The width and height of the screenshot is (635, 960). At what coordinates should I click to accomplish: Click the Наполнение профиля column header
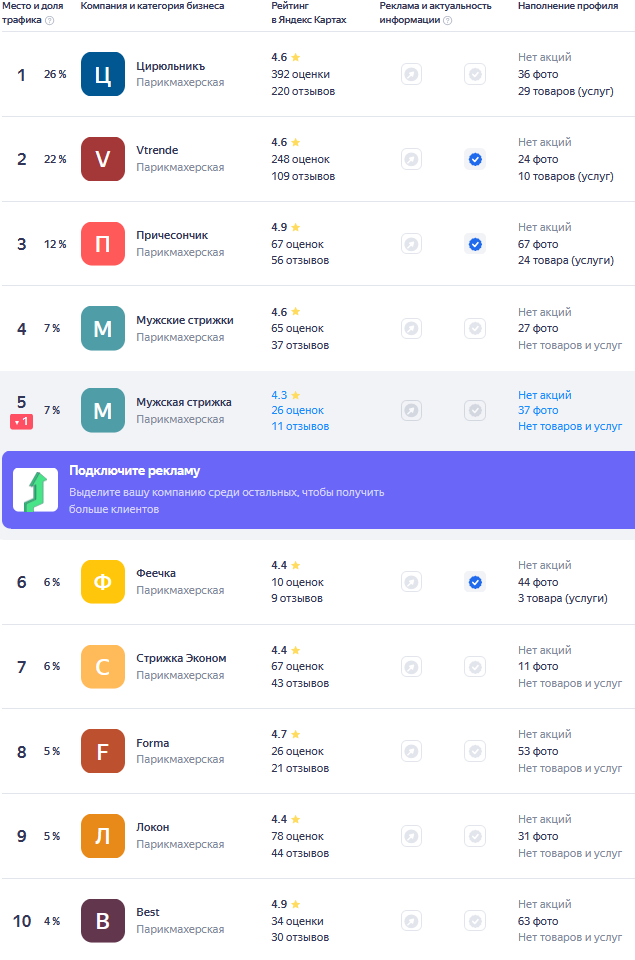pyautogui.click(x=568, y=6)
